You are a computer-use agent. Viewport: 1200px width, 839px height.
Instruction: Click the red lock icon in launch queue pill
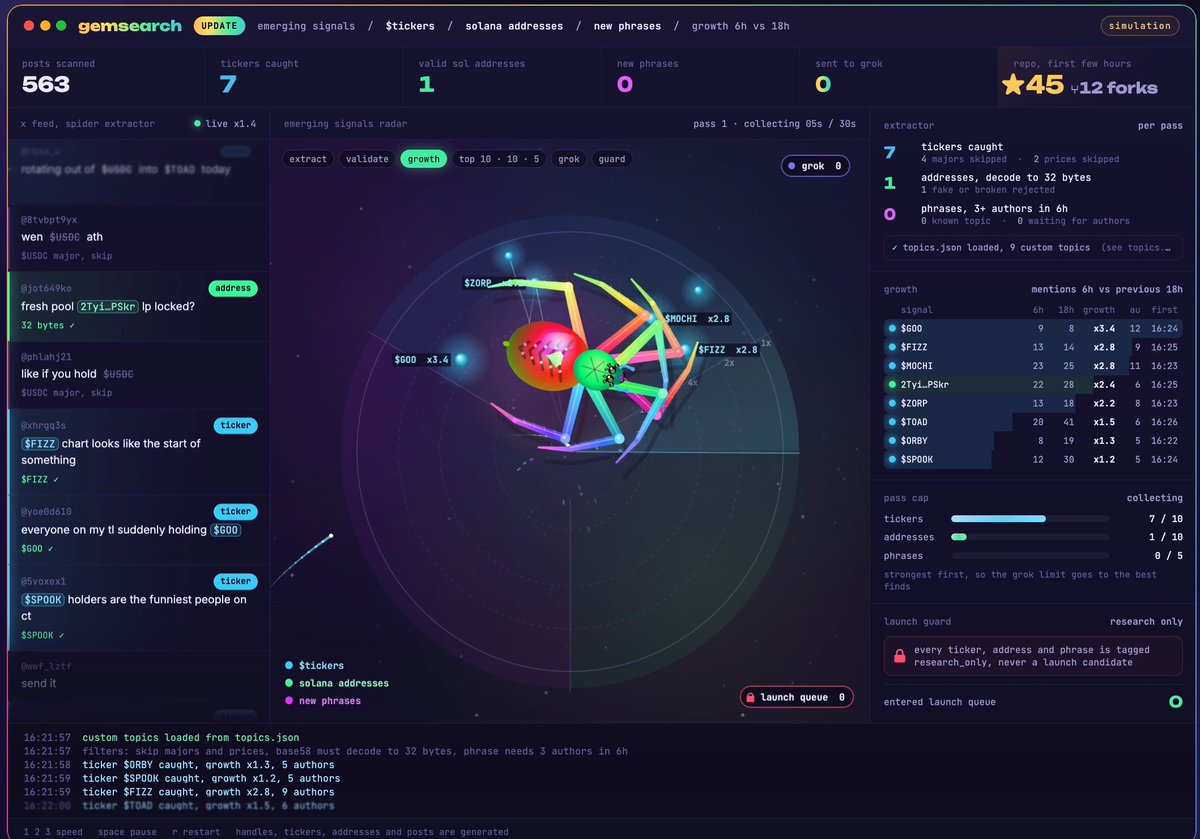(x=749, y=697)
